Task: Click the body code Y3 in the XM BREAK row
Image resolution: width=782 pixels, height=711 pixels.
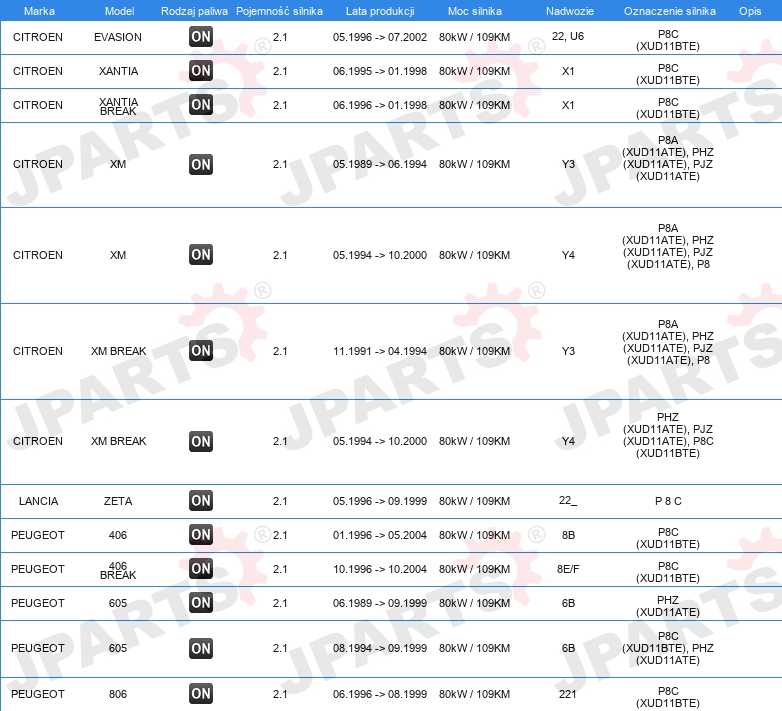Action: 569,351
